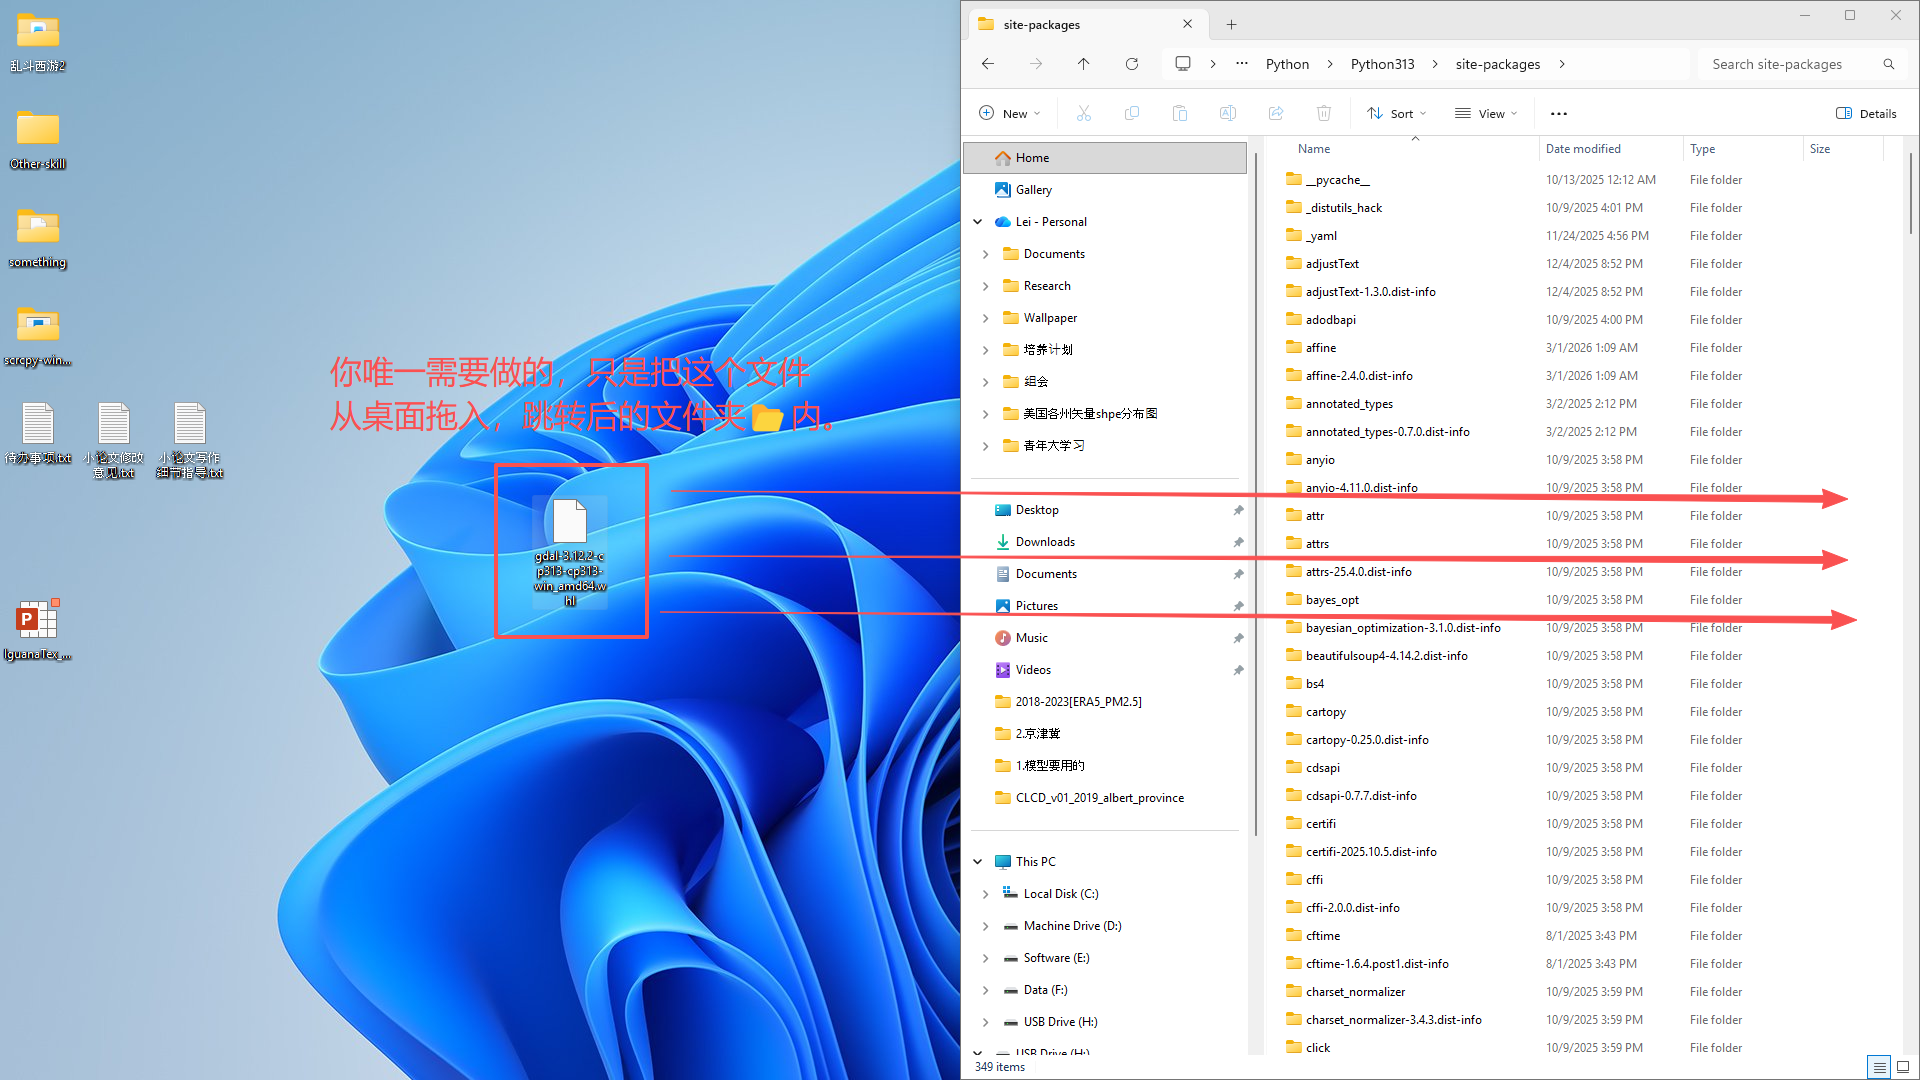
Task: Click the Share icon in toolbar
Action: click(1275, 113)
